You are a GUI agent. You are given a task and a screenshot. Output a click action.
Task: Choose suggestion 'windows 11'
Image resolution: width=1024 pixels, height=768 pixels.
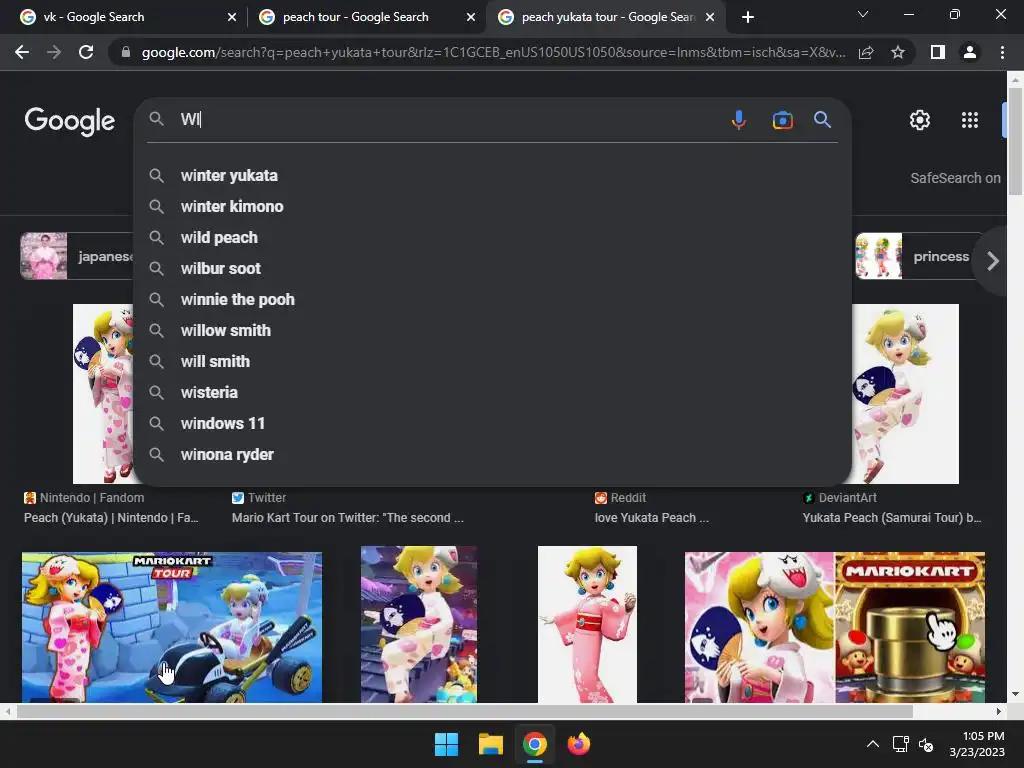tap(492, 424)
